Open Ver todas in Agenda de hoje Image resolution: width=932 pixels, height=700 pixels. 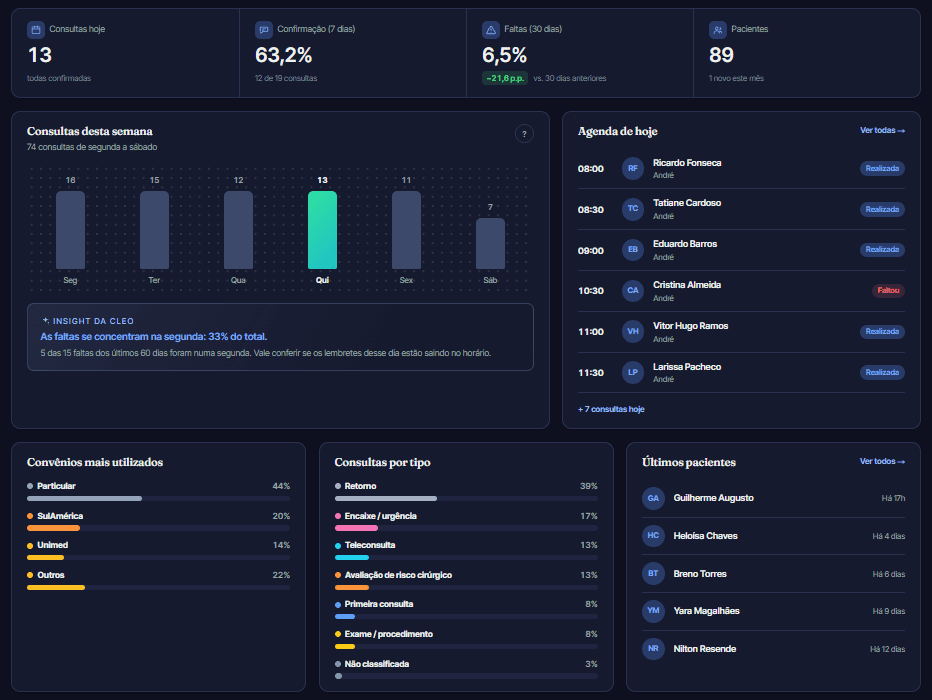point(882,130)
